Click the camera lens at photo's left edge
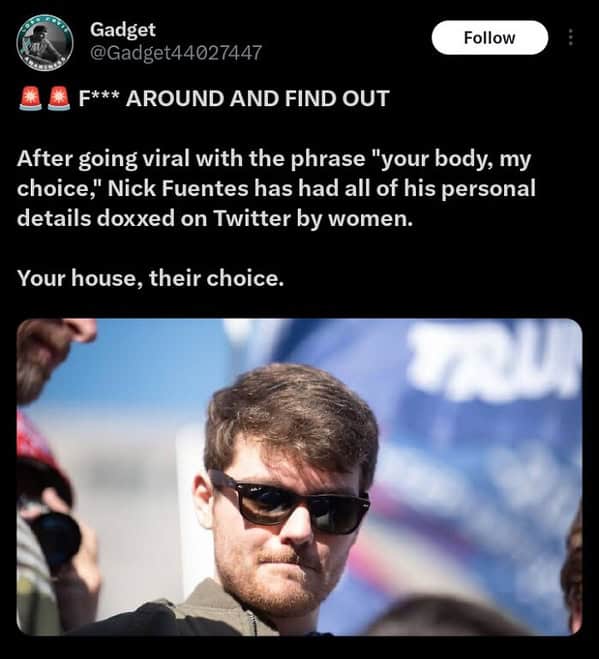 (57, 540)
